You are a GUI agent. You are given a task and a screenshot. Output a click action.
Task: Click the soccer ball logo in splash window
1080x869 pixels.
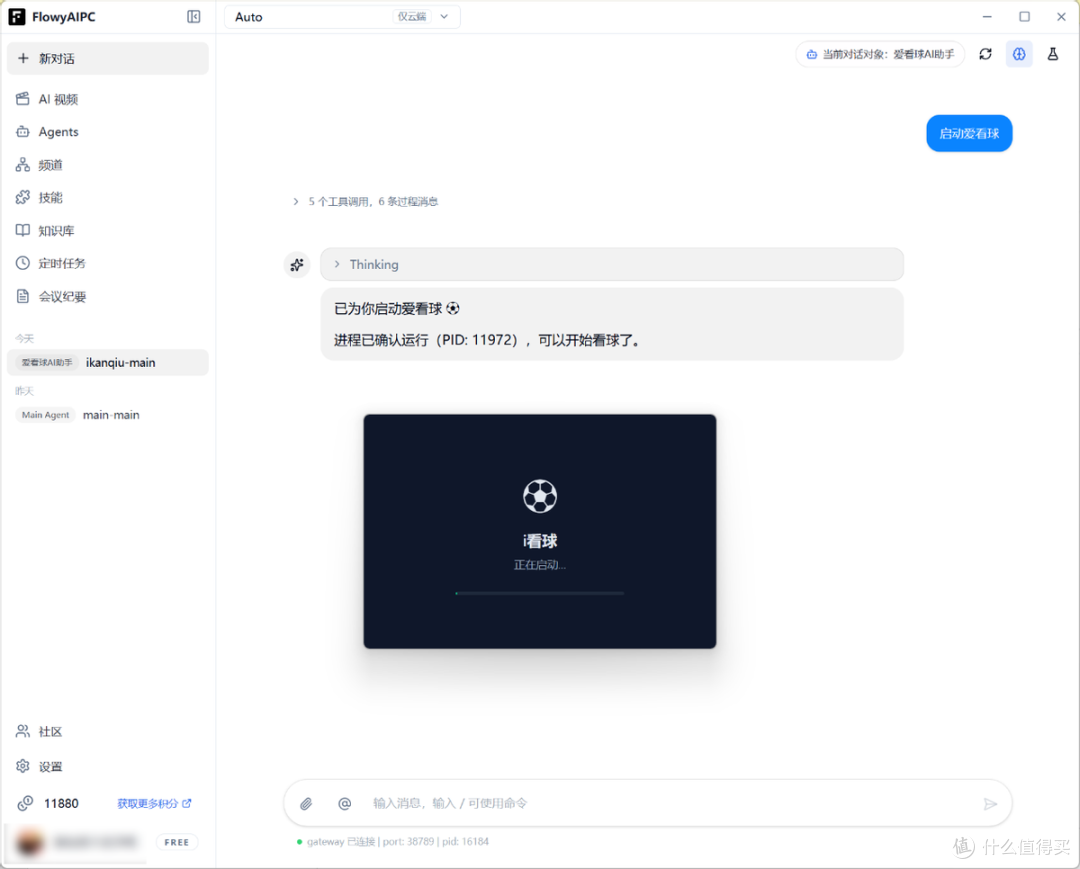coord(540,496)
